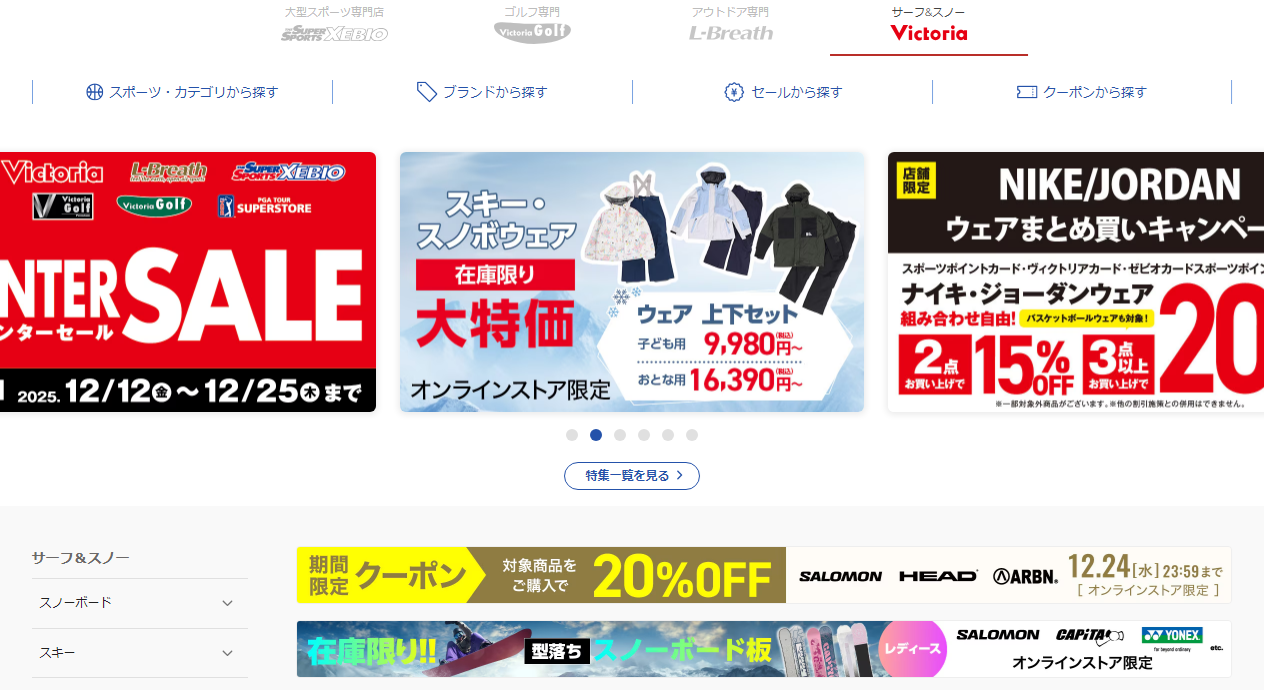Open the 20%OFF limited coupon banner
The image size is (1264, 690).
point(764,575)
